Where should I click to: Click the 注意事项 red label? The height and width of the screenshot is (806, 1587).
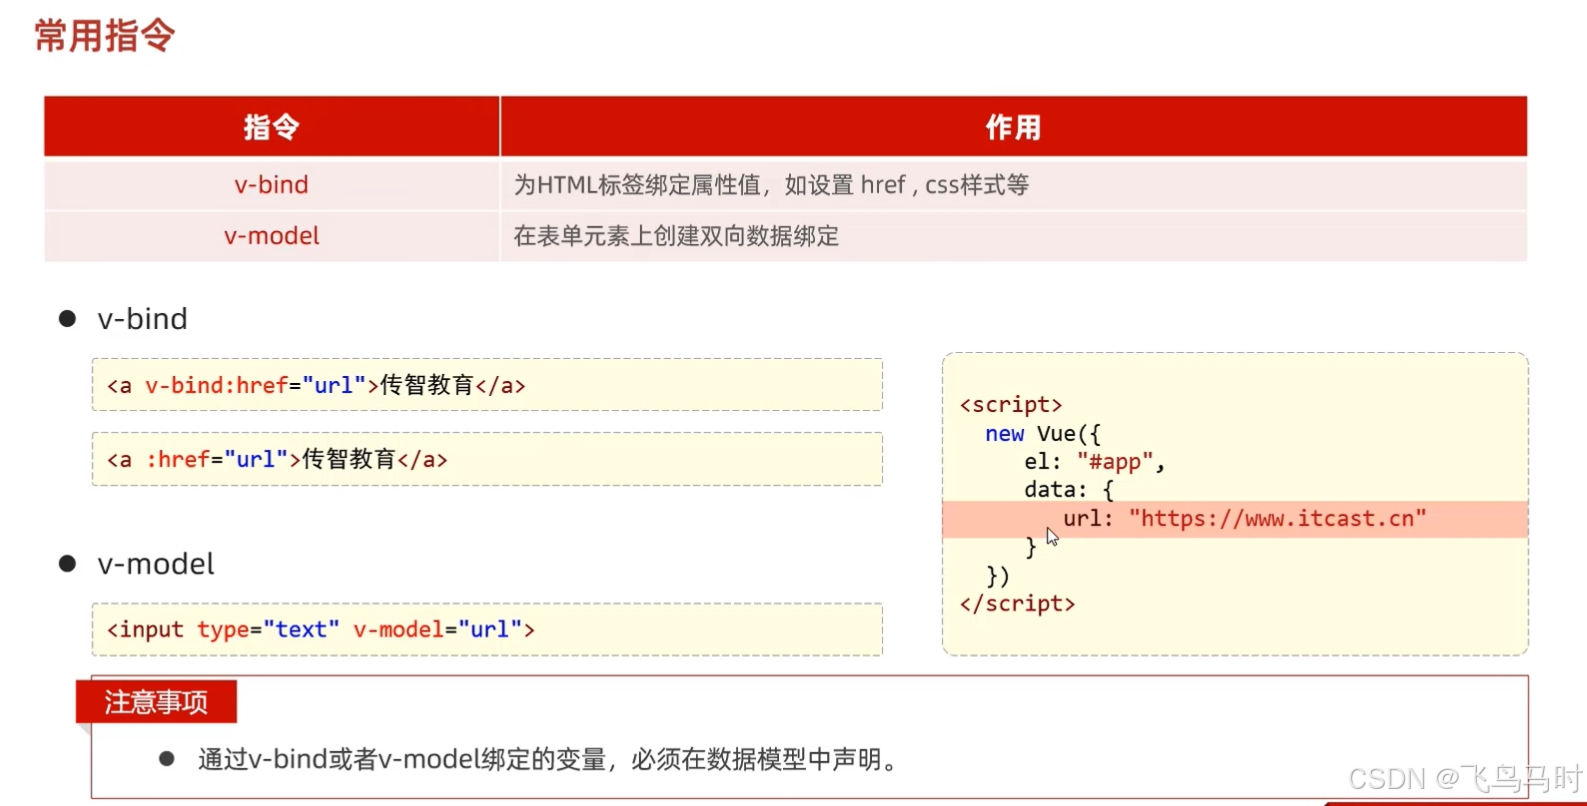coord(156,702)
